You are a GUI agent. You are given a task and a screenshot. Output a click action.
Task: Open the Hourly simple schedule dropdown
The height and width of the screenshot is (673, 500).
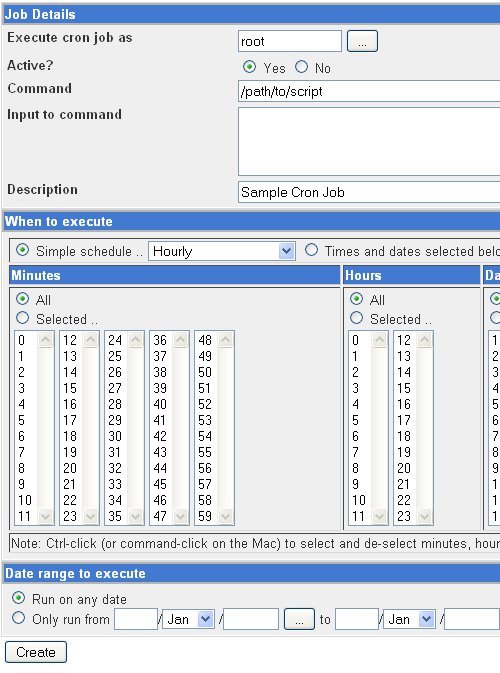tap(221, 251)
